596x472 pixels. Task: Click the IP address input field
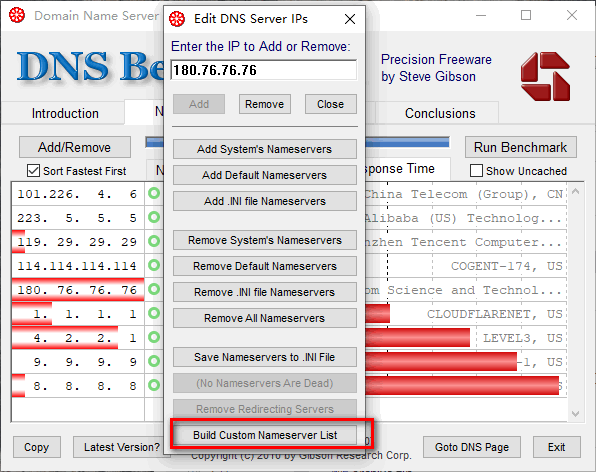264,70
